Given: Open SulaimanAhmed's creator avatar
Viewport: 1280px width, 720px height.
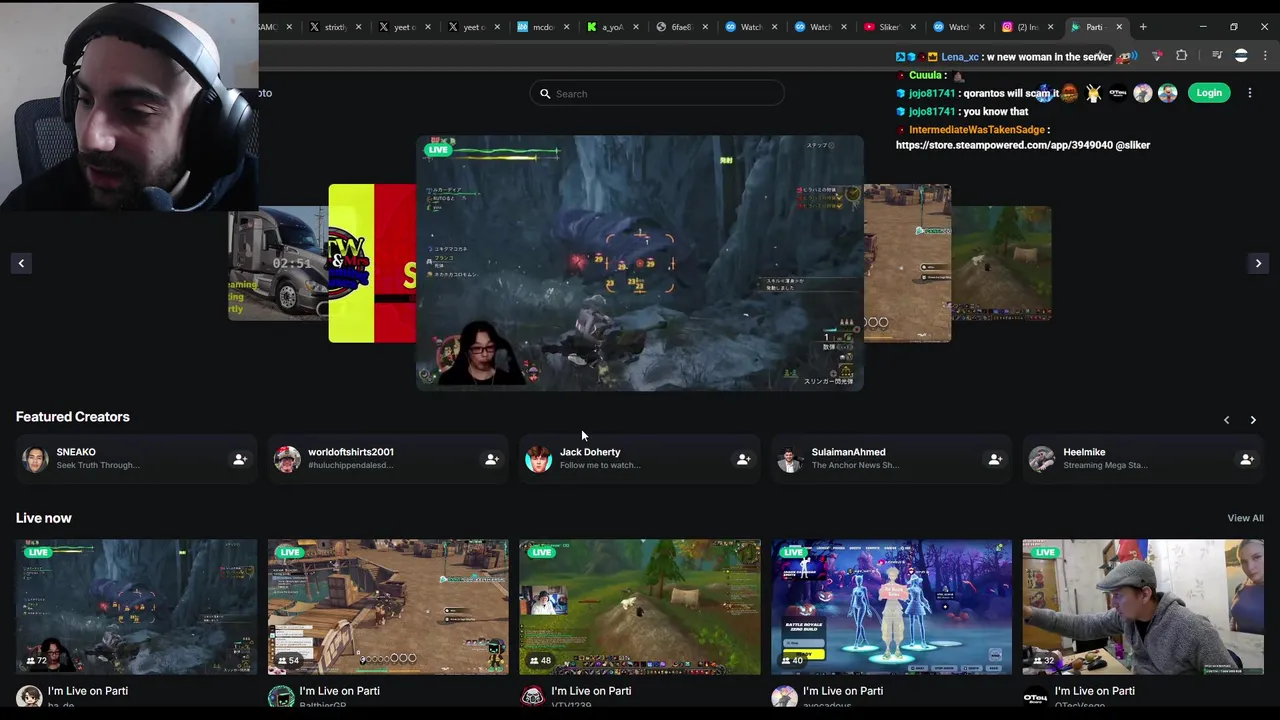Looking at the screenshot, I should tap(790, 459).
